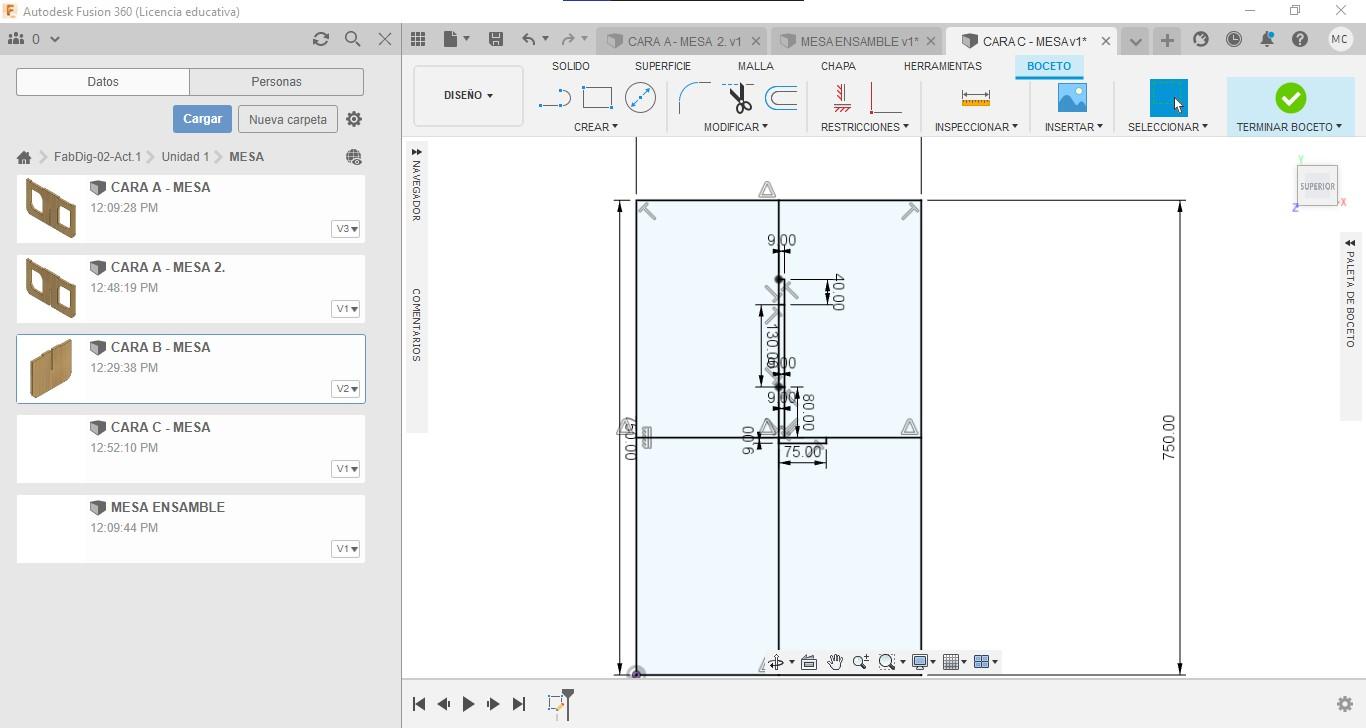Switch to the Personas tab
Screen dimensions: 1366x728
coord(276,82)
